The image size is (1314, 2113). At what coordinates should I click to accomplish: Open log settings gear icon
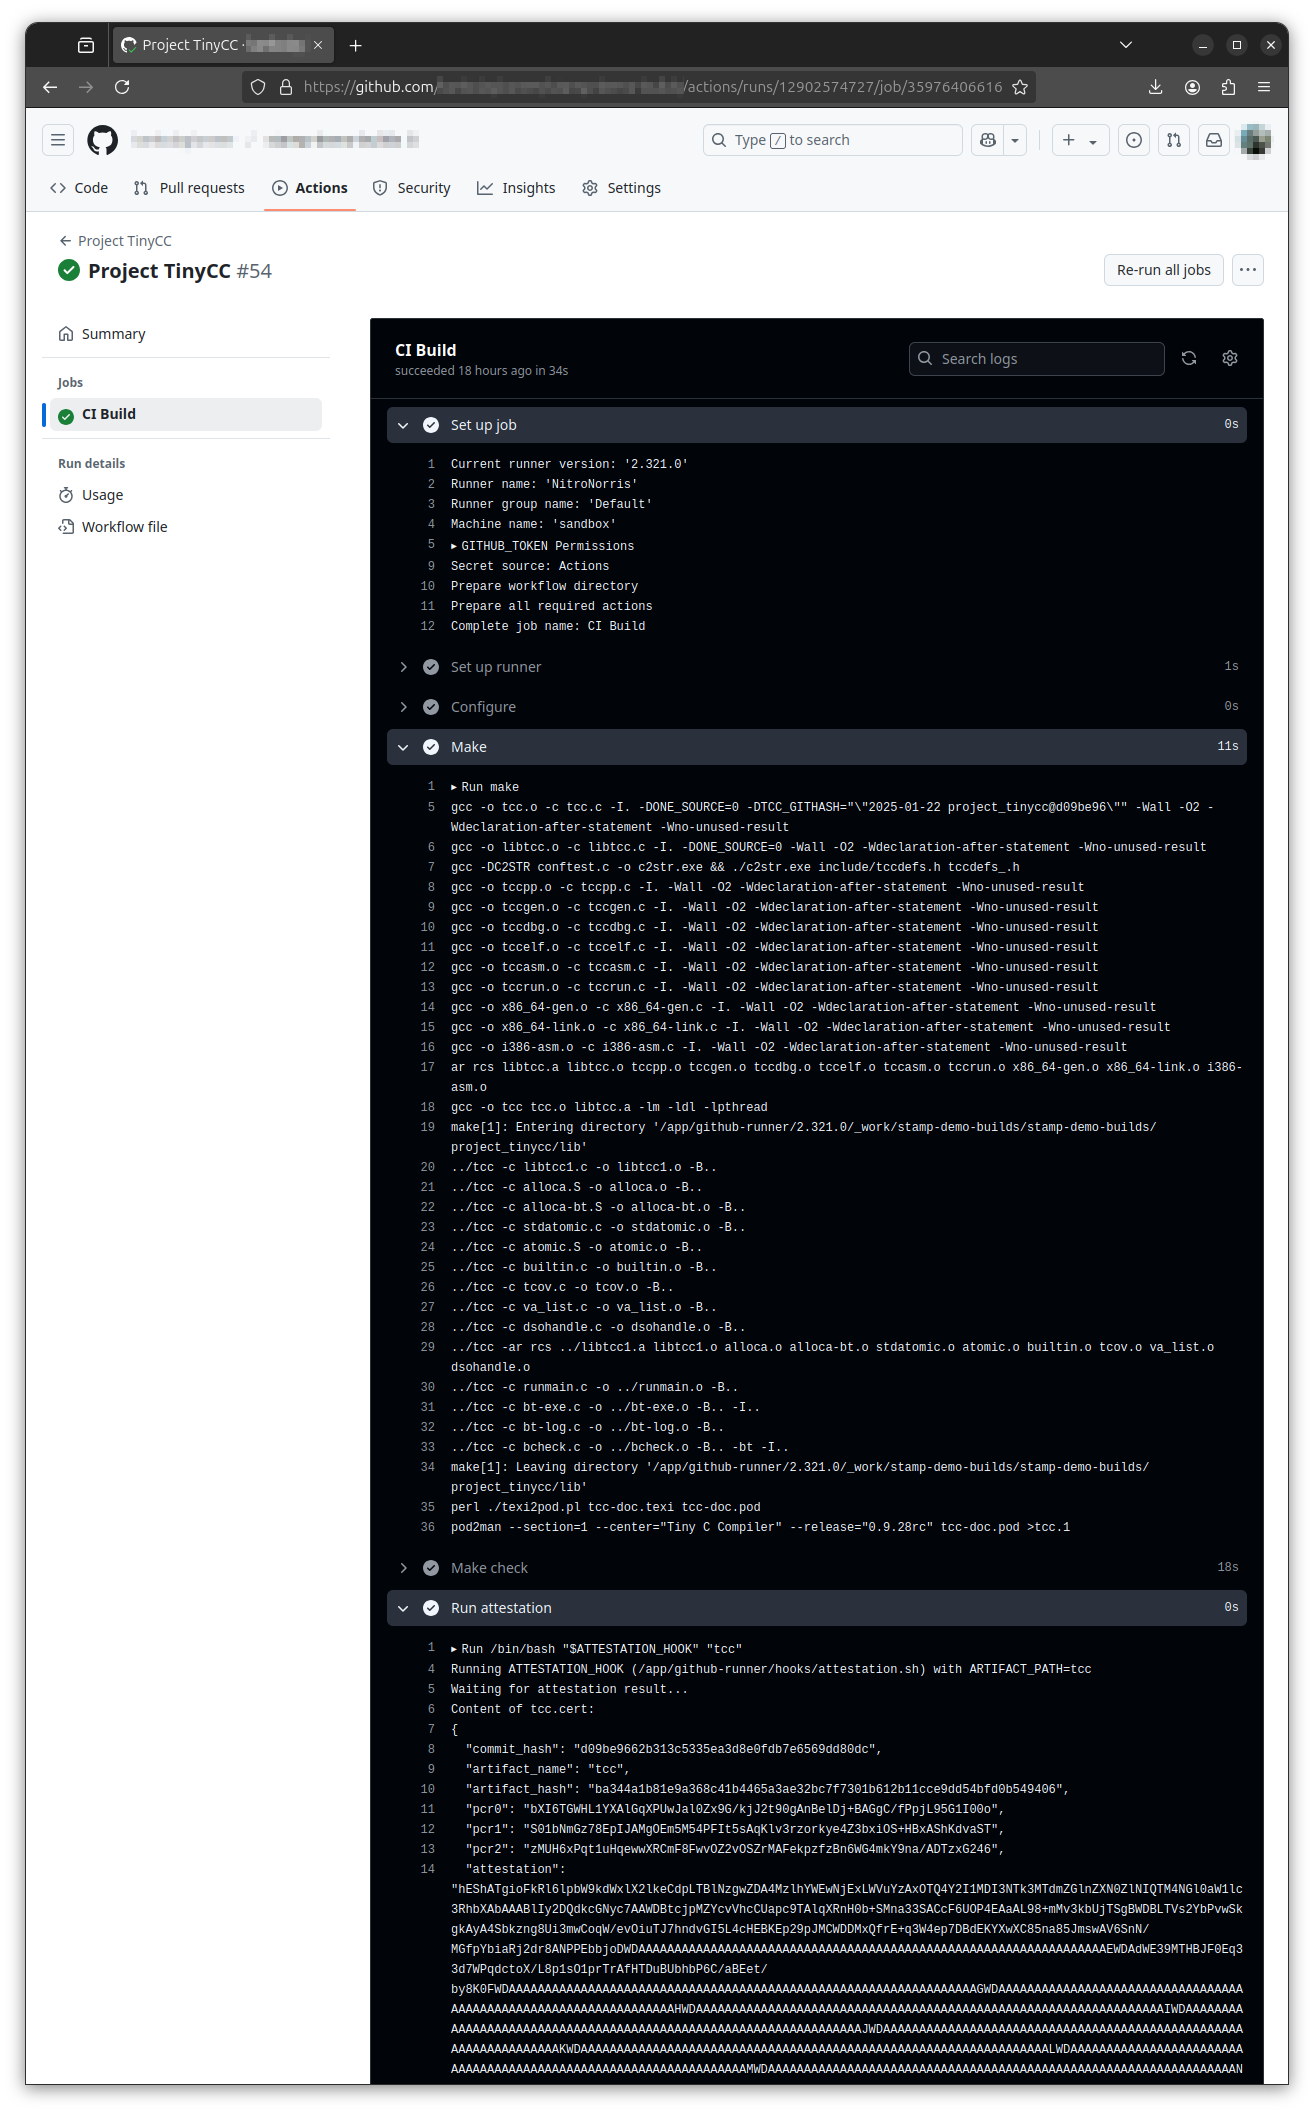[x=1230, y=358]
